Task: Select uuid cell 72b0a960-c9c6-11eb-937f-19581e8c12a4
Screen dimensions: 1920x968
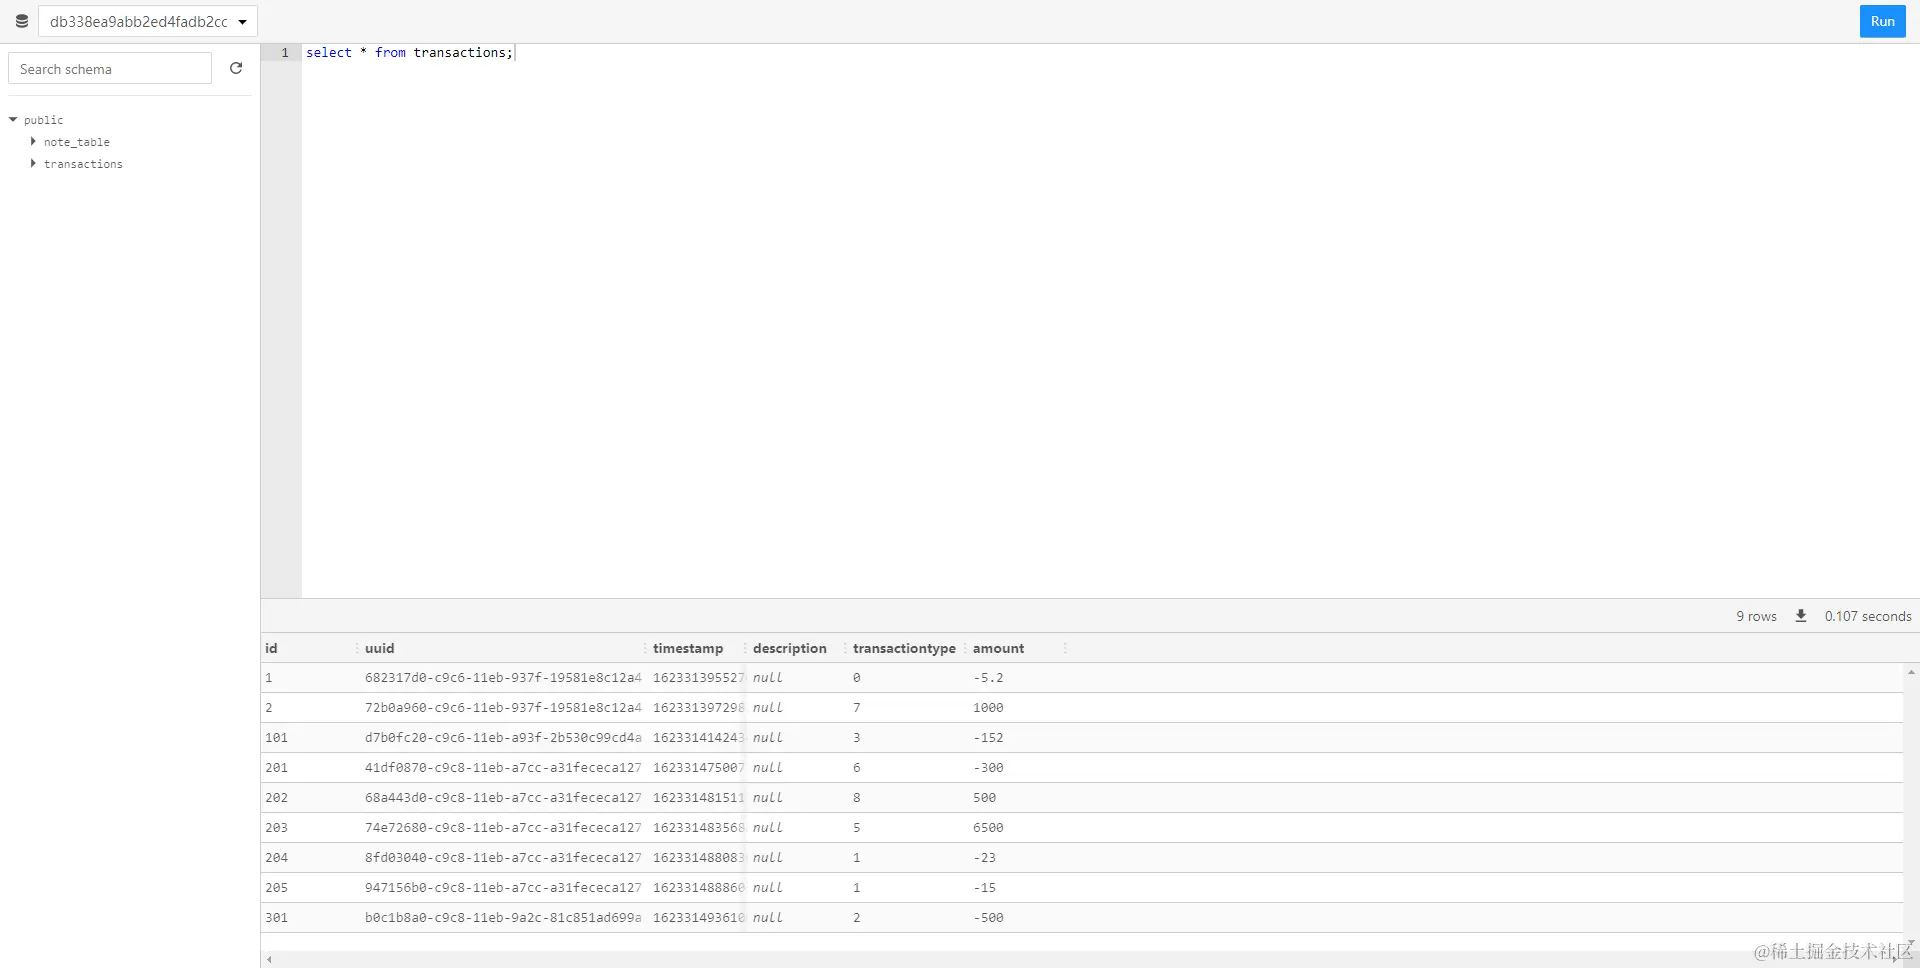Action: coord(503,708)
